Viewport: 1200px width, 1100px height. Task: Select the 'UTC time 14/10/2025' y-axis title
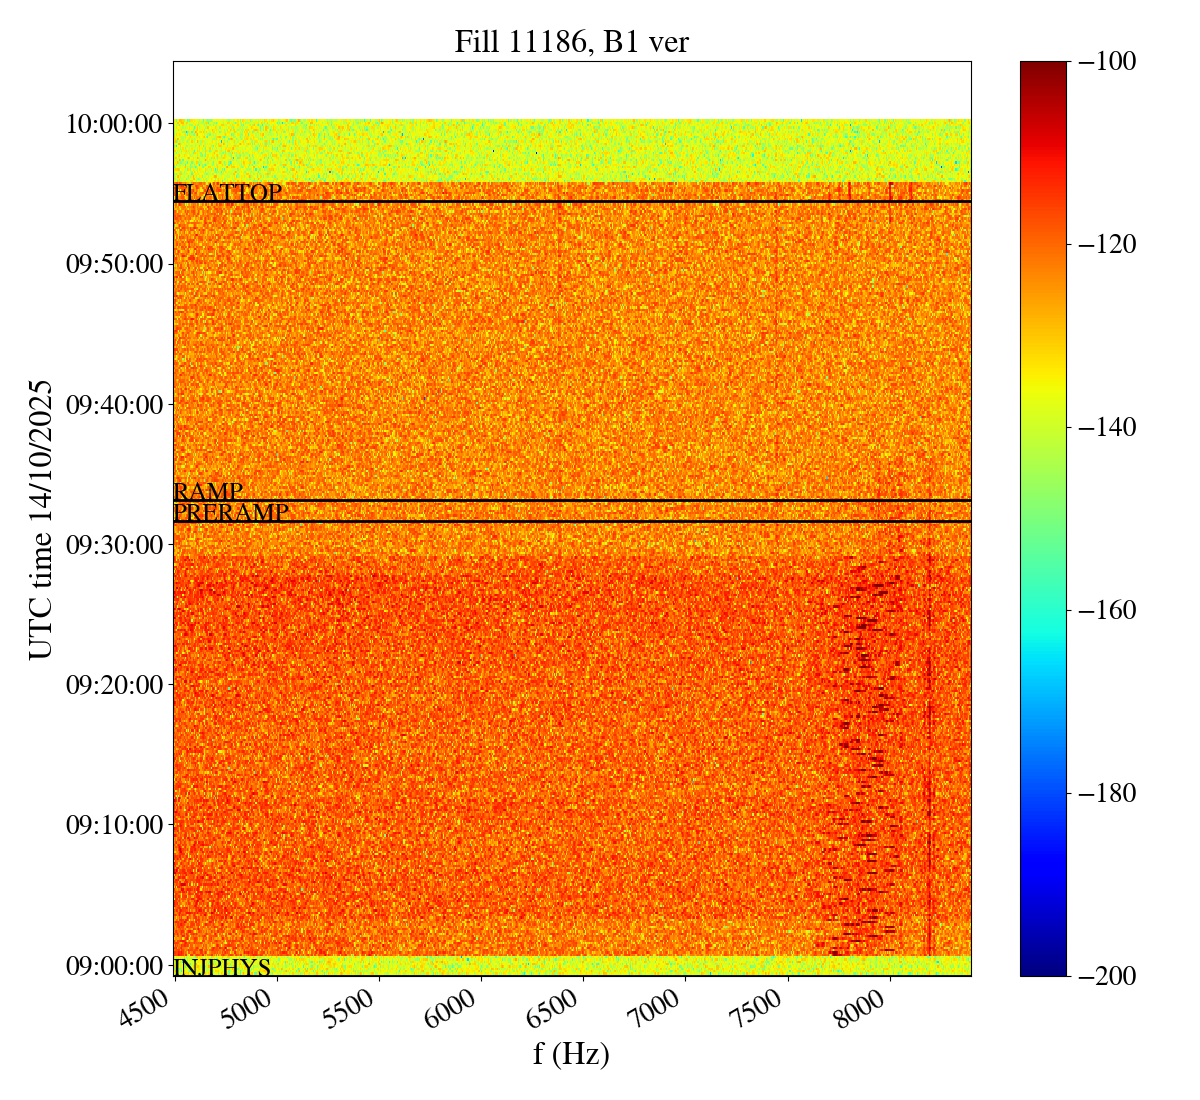point(41,519)
